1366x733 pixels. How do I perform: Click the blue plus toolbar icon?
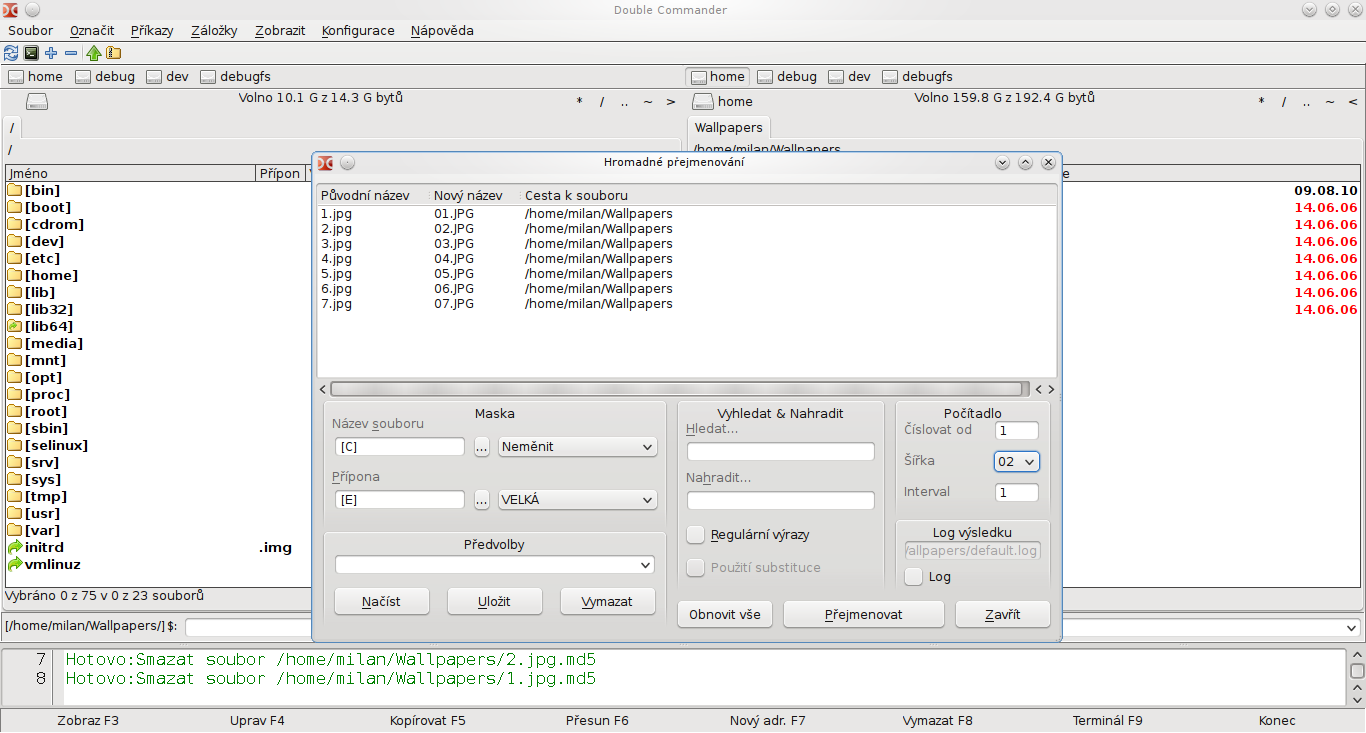(51, 53)
